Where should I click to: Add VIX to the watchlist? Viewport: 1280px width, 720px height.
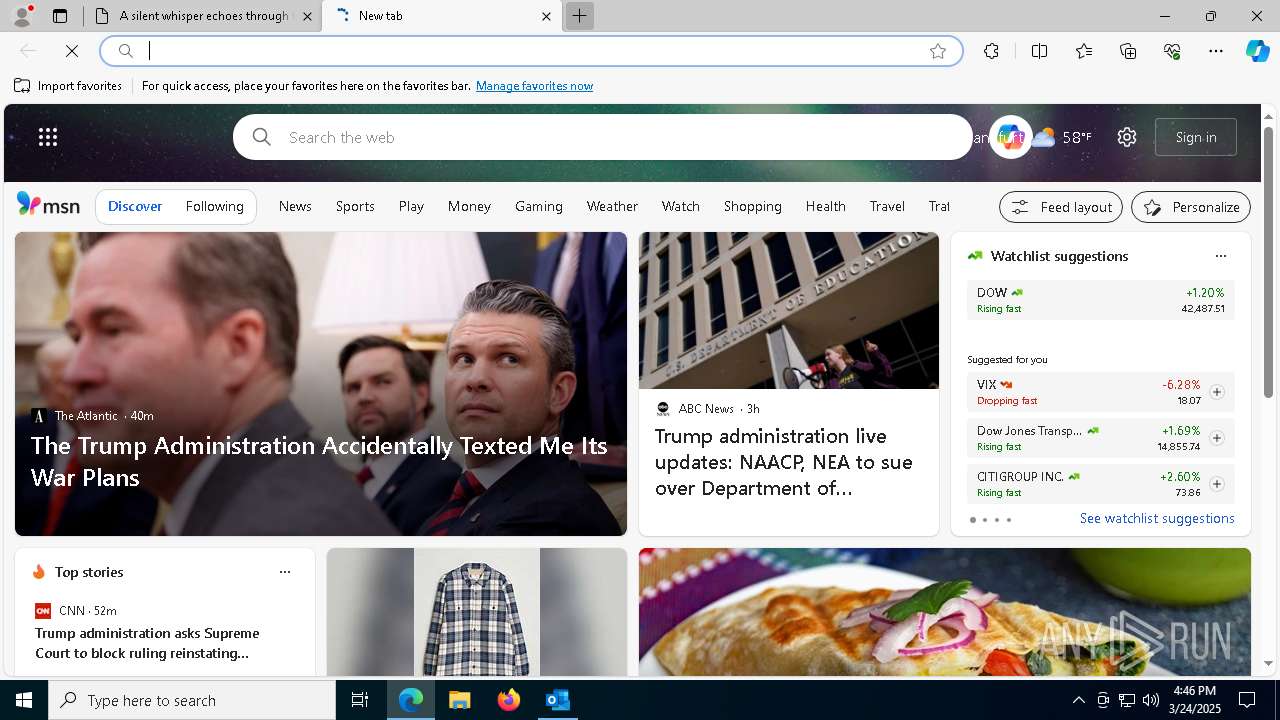click(1216, 392)
